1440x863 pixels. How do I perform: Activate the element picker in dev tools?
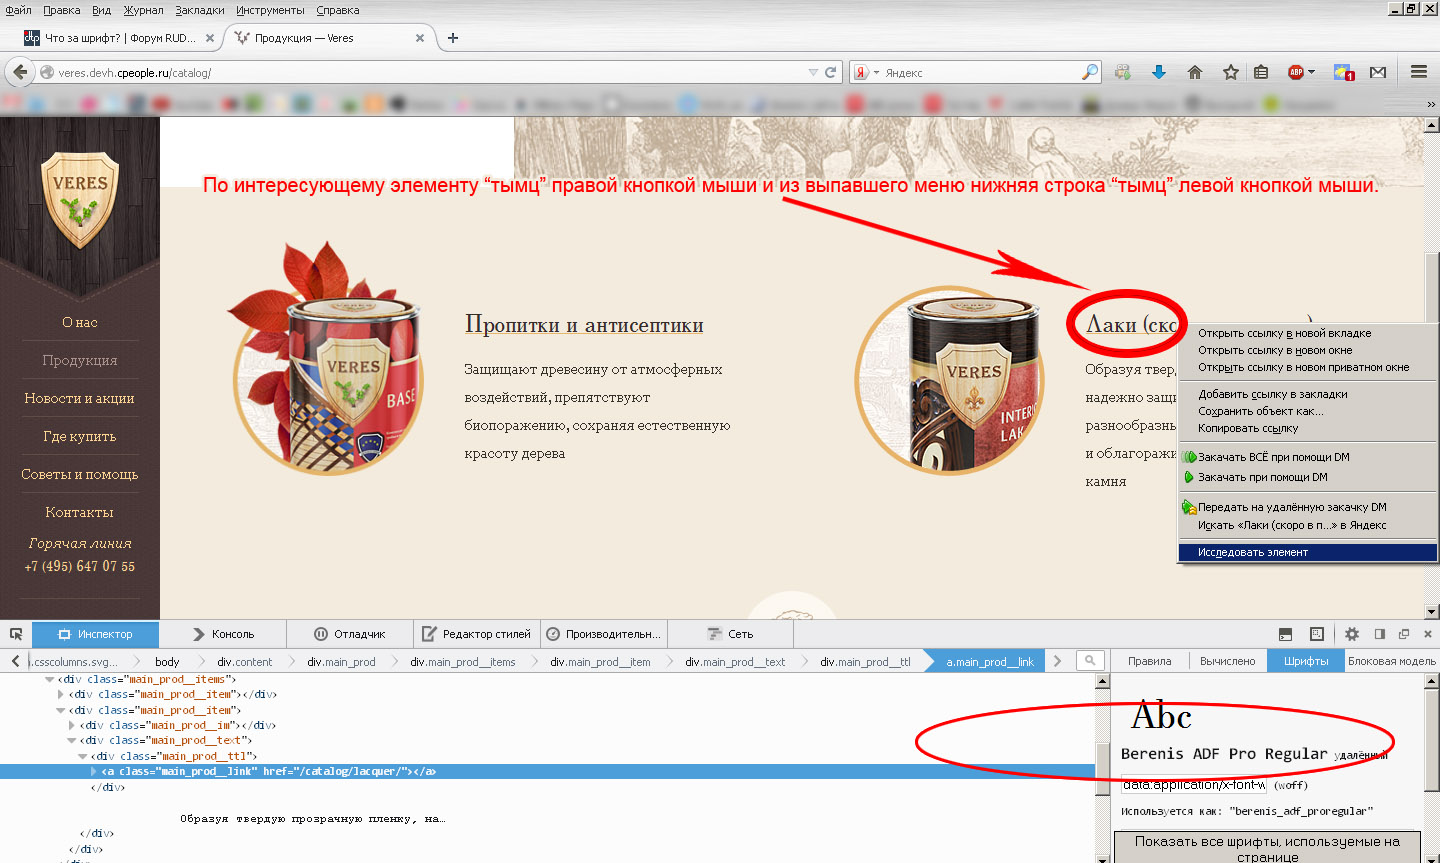click(16, 634)
